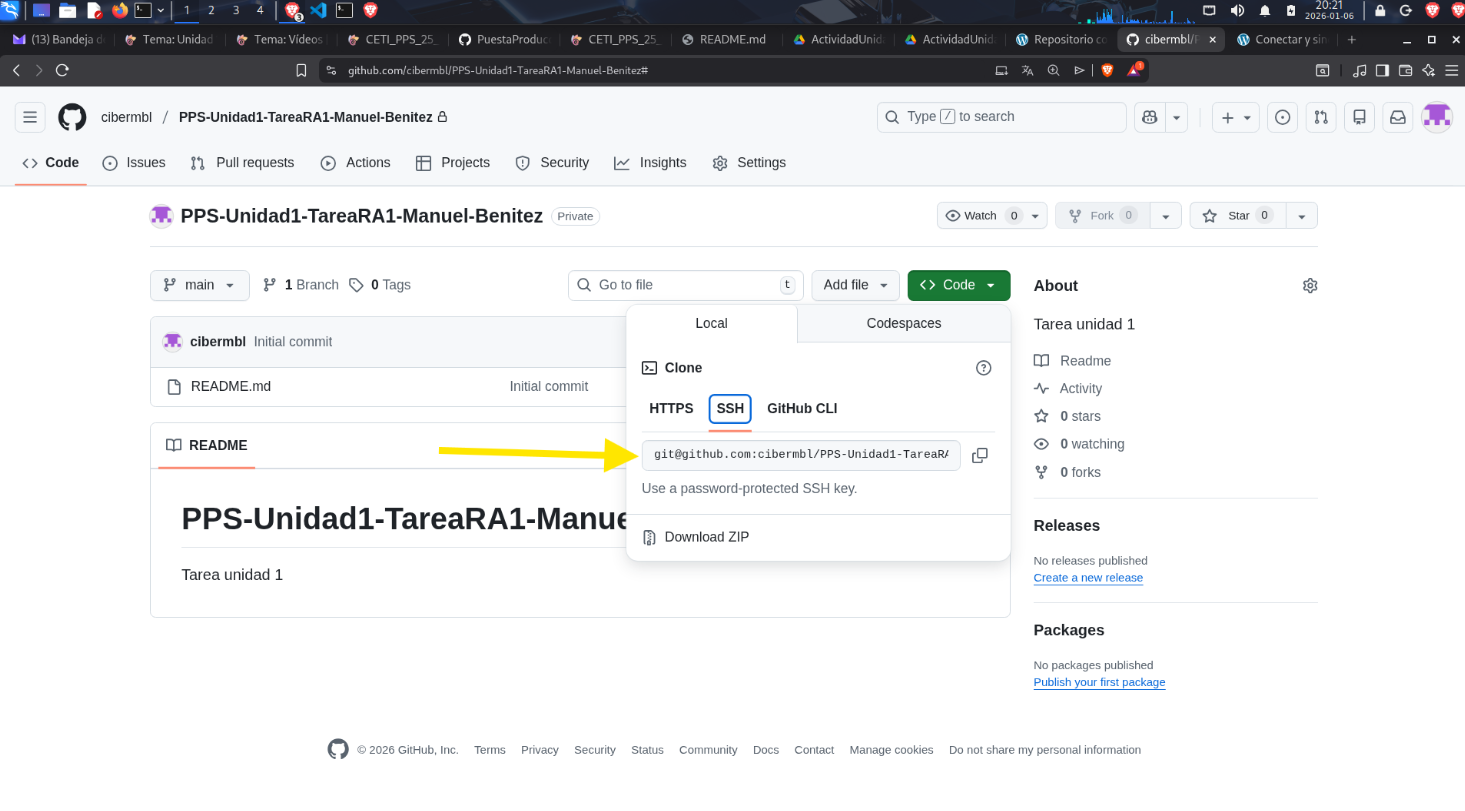Open the volume control in system tray

pyautogui.click(x=1237, y=10)
